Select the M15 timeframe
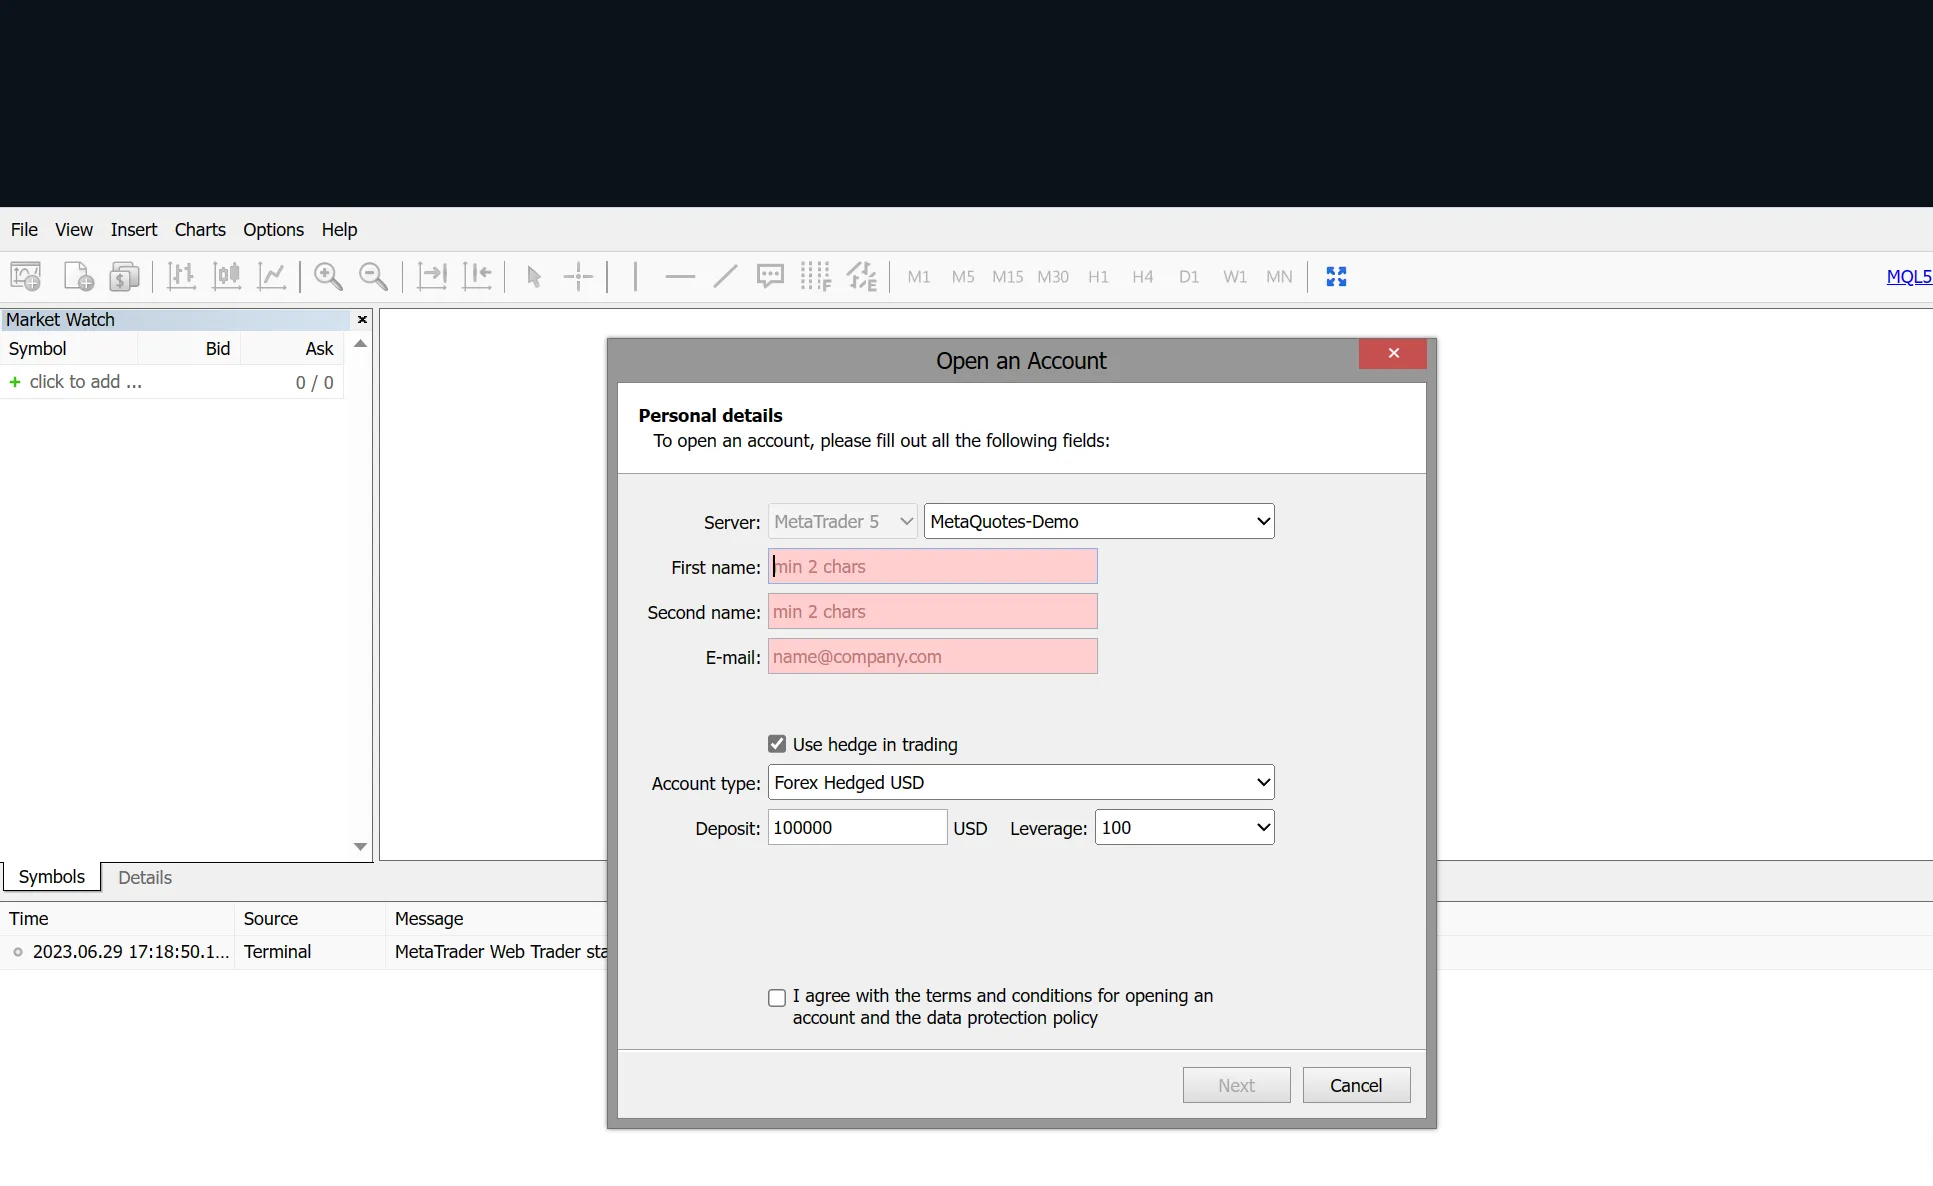This screenshot has height=1186, width=1933. (x=1008, y=277)
